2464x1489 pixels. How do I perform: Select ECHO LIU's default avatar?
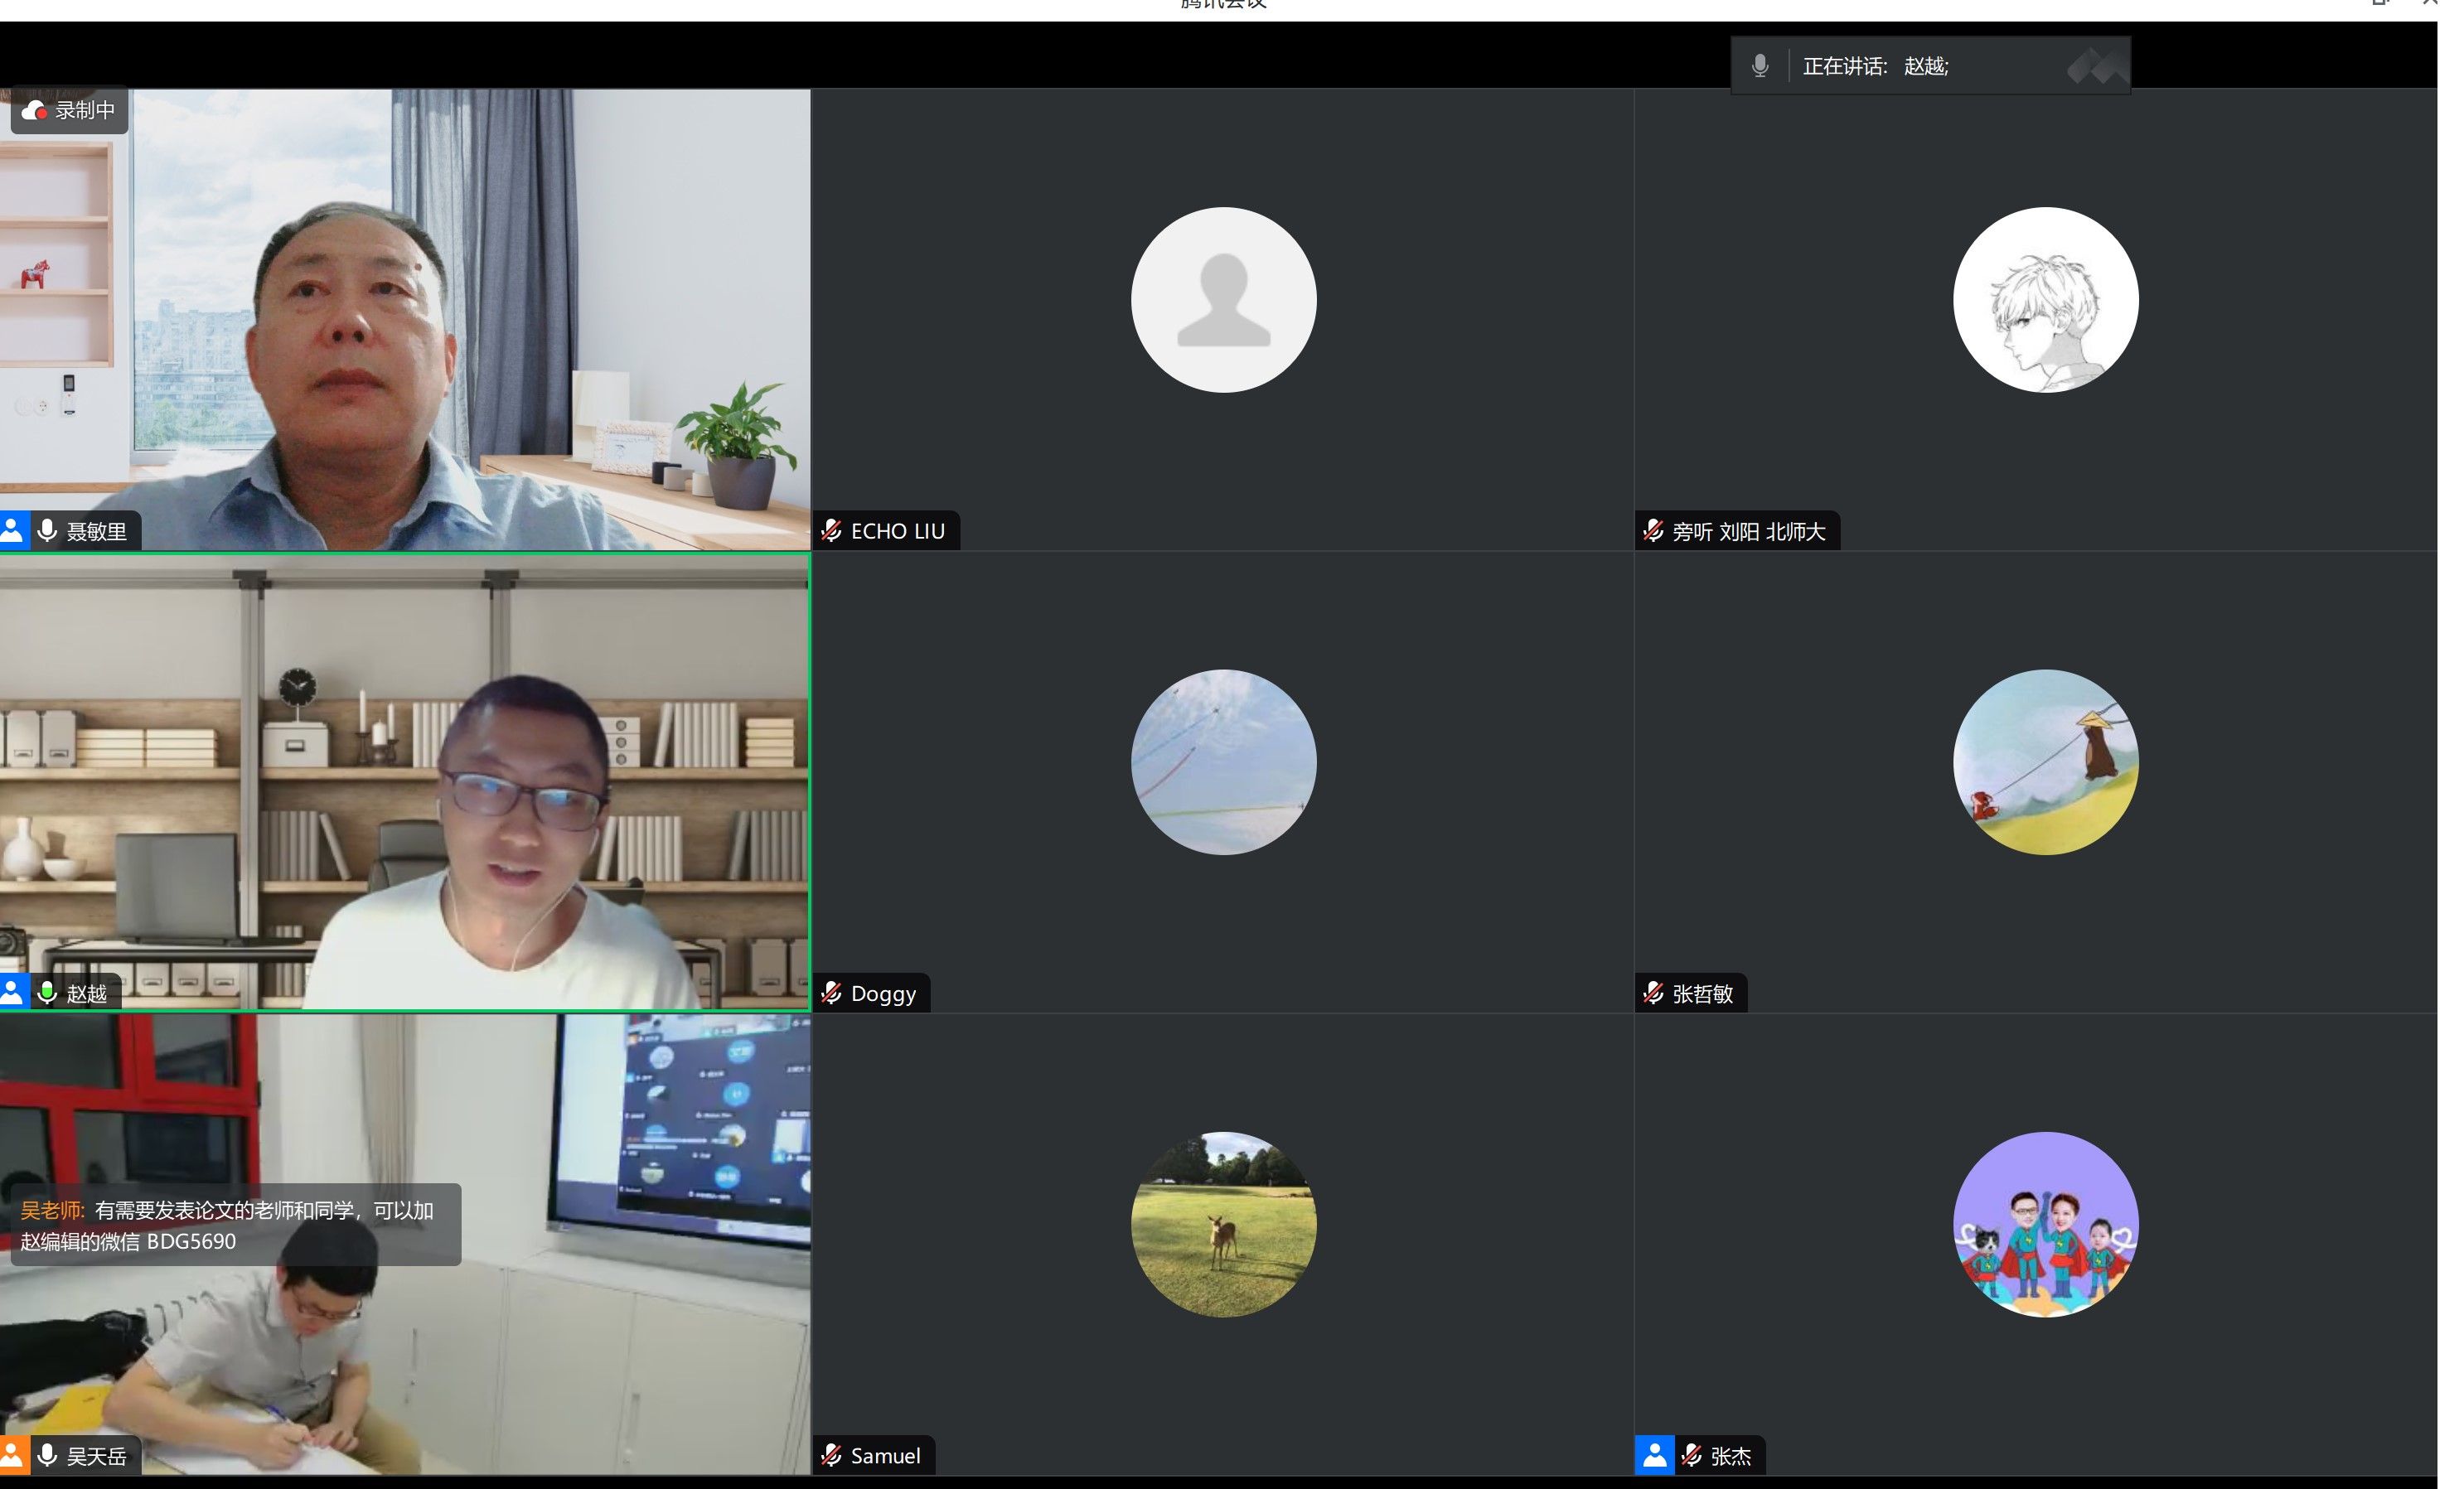coord(1223,300)
